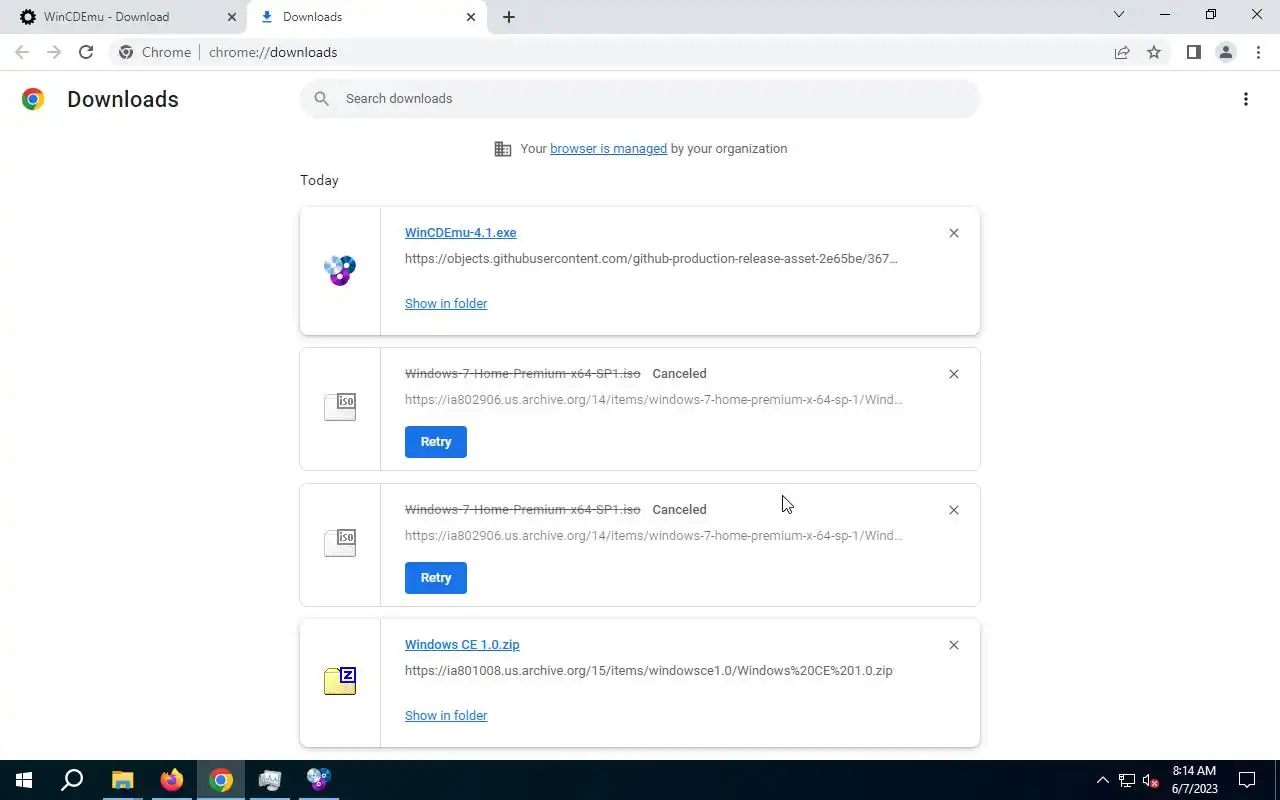Screen dimensions: 1280x800
Task: Launch Firefox from the taskbar
Action: coord(172,780)
